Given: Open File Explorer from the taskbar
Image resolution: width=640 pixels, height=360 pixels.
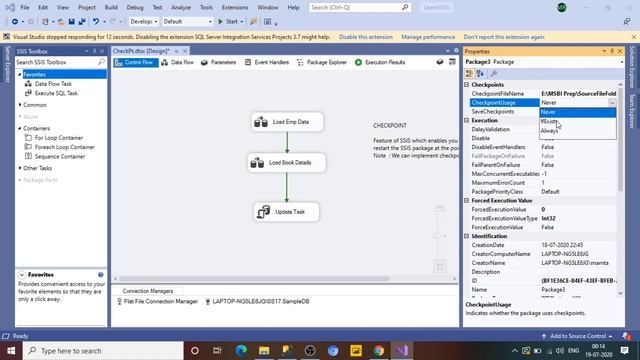Looking at the screenshot, I should coord(264,351).
